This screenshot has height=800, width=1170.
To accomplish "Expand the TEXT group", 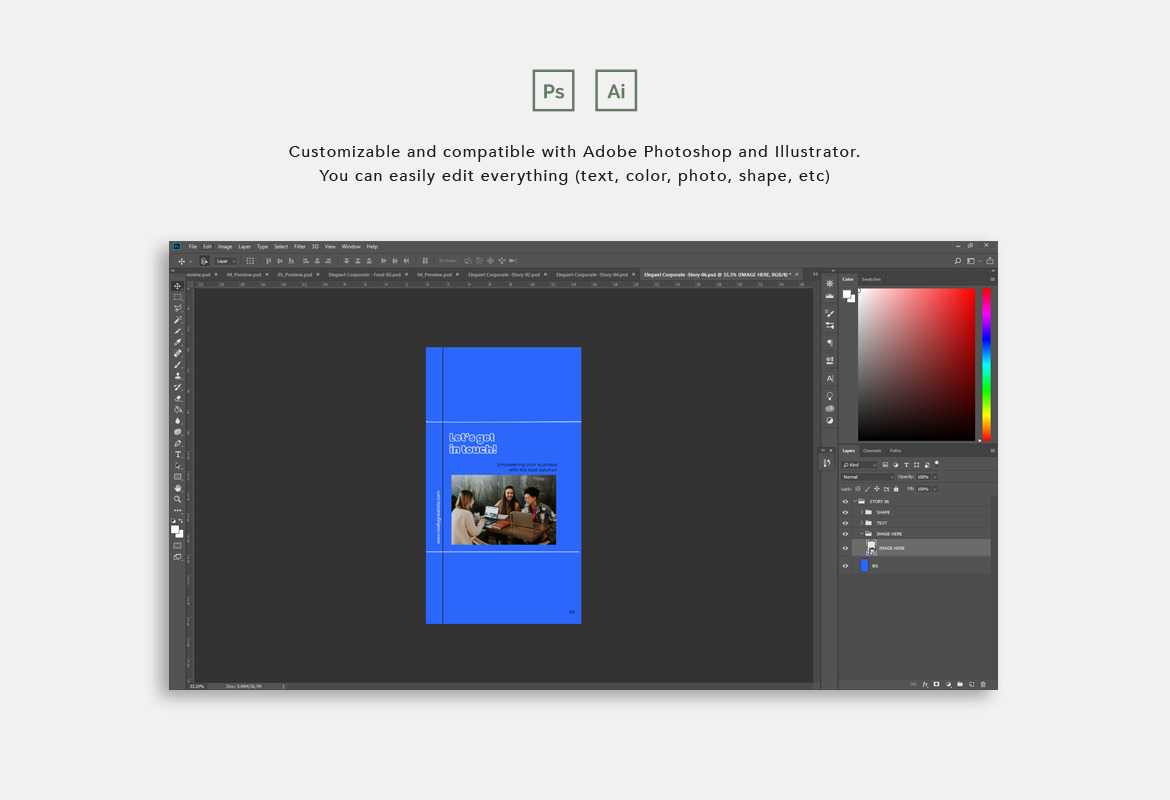I will click(x=861, y=523).
